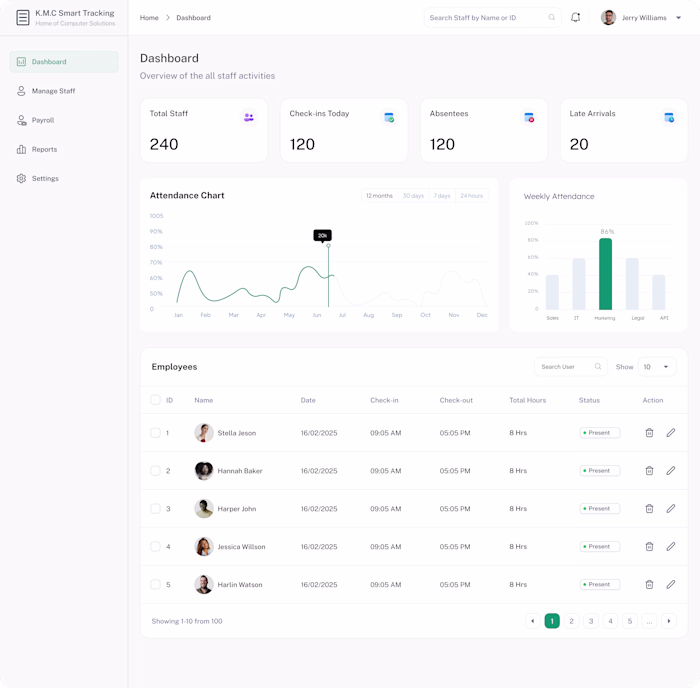
Task: Click the current page 1 button
Action: (x=552, y=621)
